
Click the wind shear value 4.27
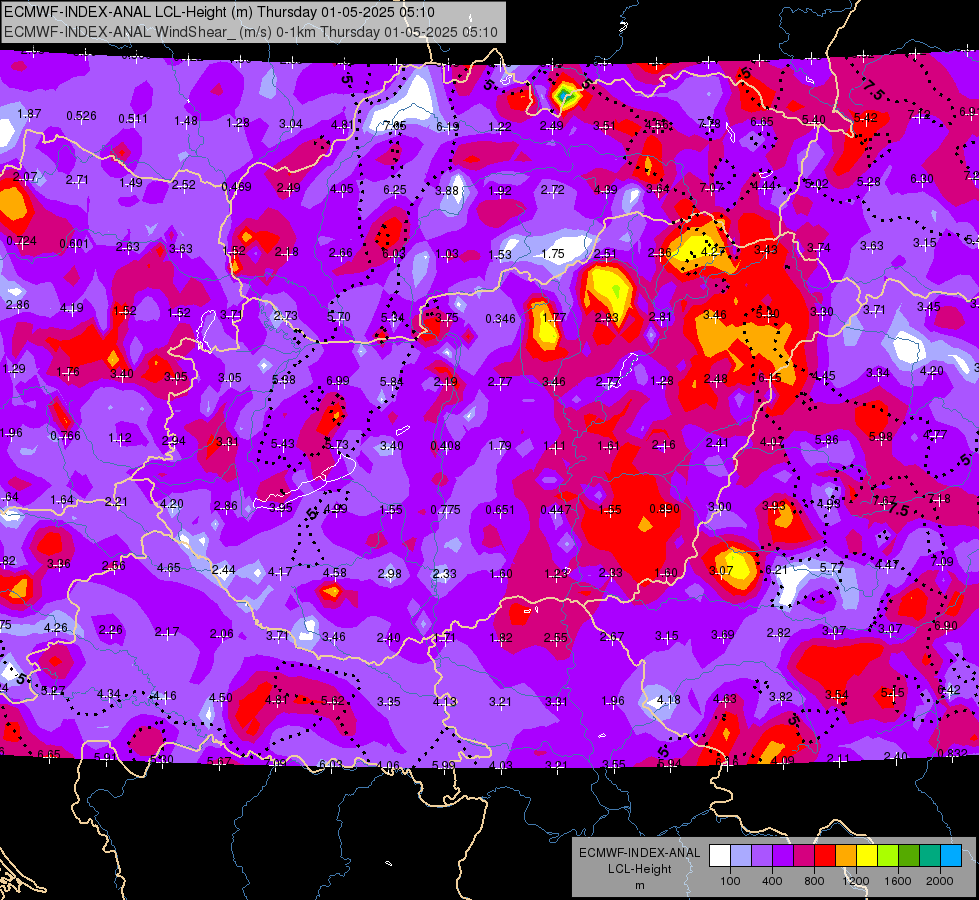tap(713, 252)
